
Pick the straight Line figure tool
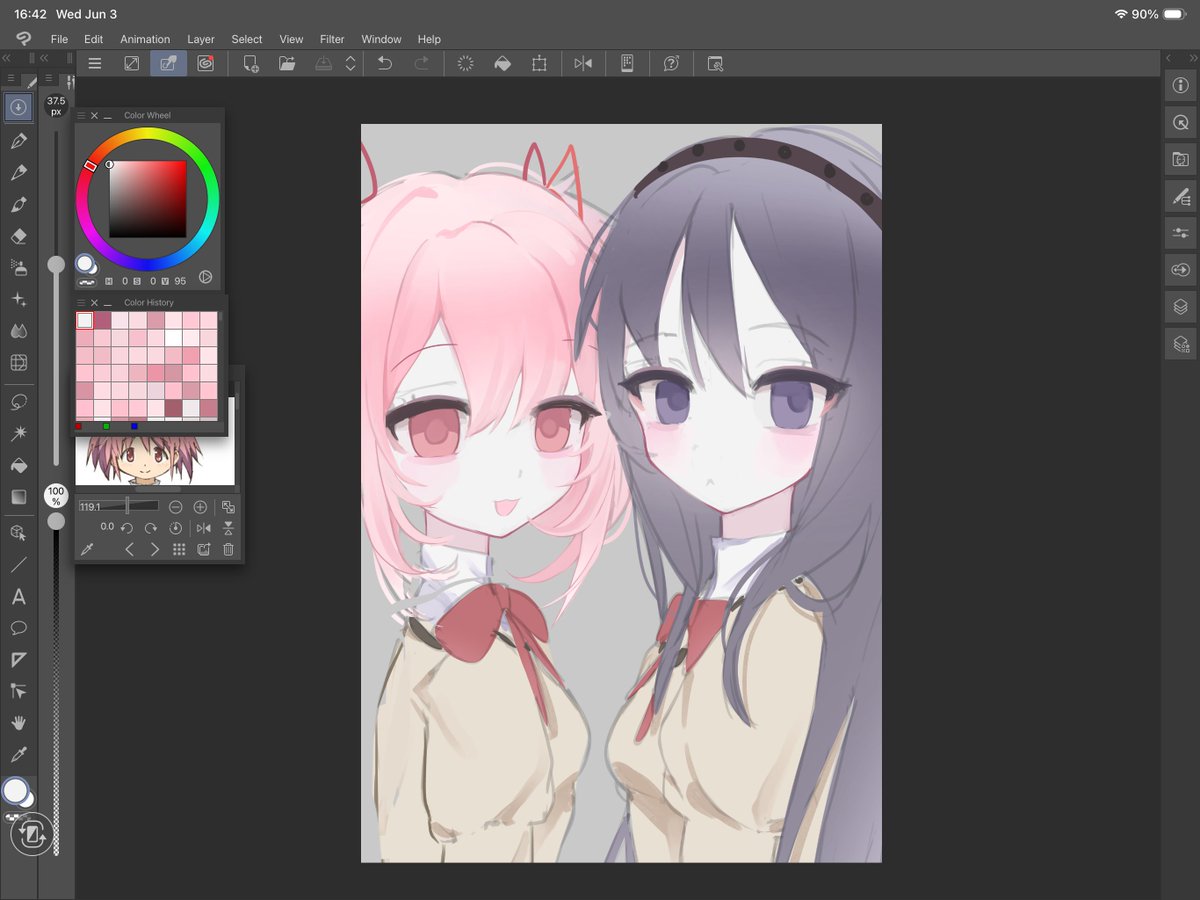click(18, 565)
